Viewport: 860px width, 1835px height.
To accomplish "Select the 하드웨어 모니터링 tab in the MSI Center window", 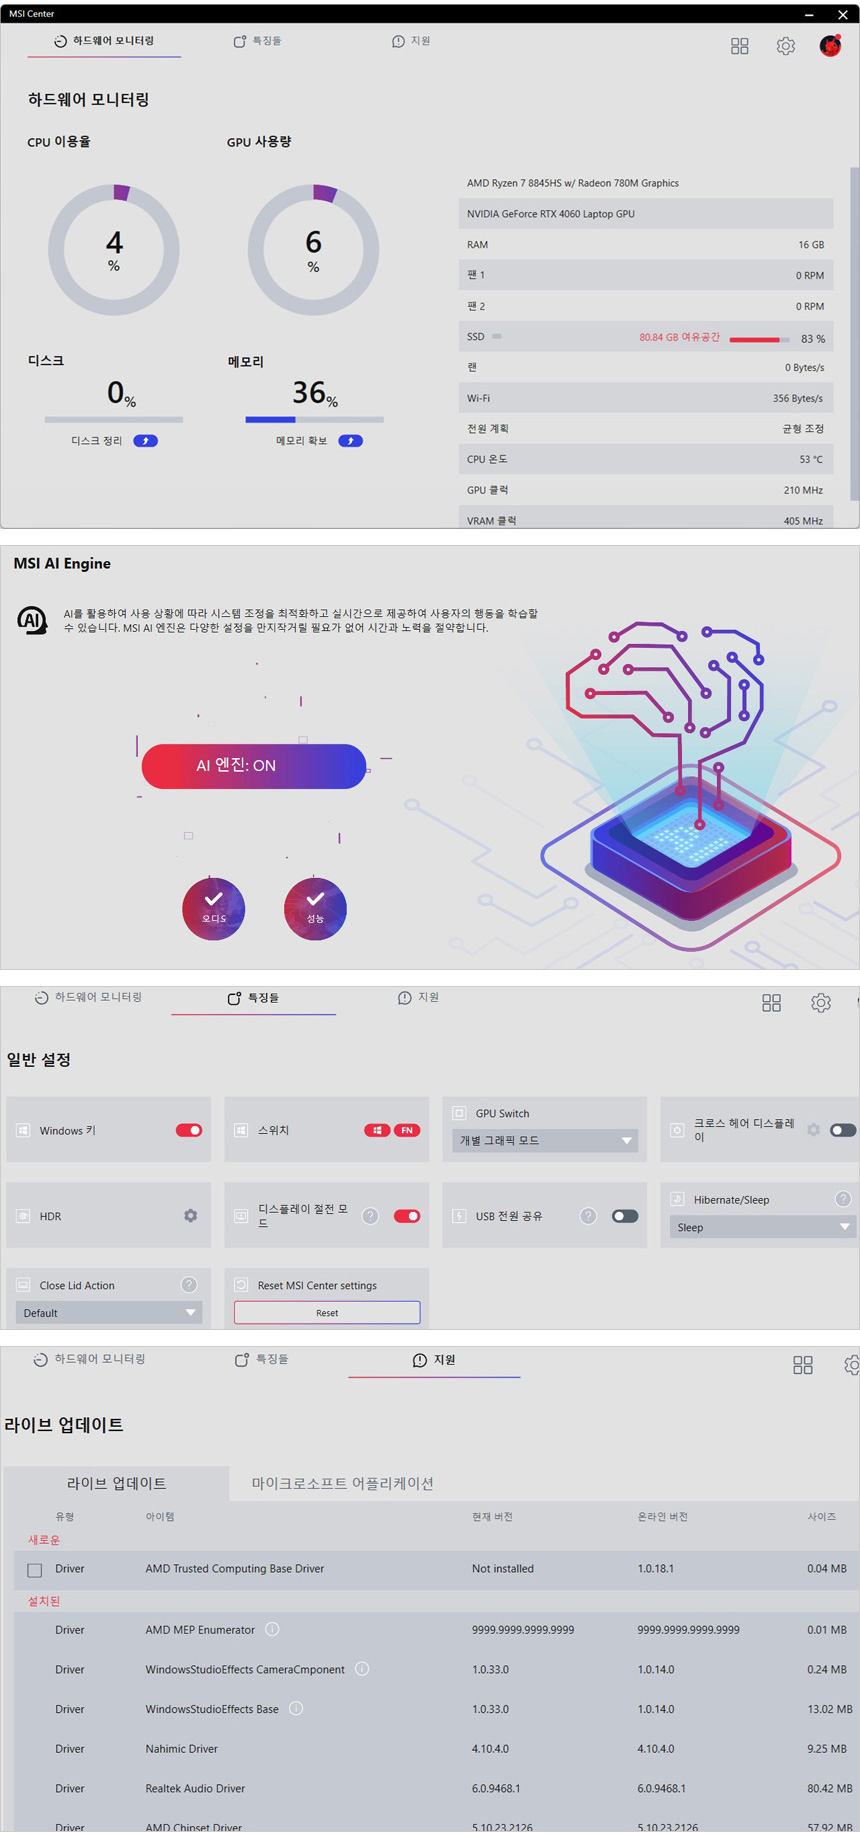I will (x=104, y=41).
